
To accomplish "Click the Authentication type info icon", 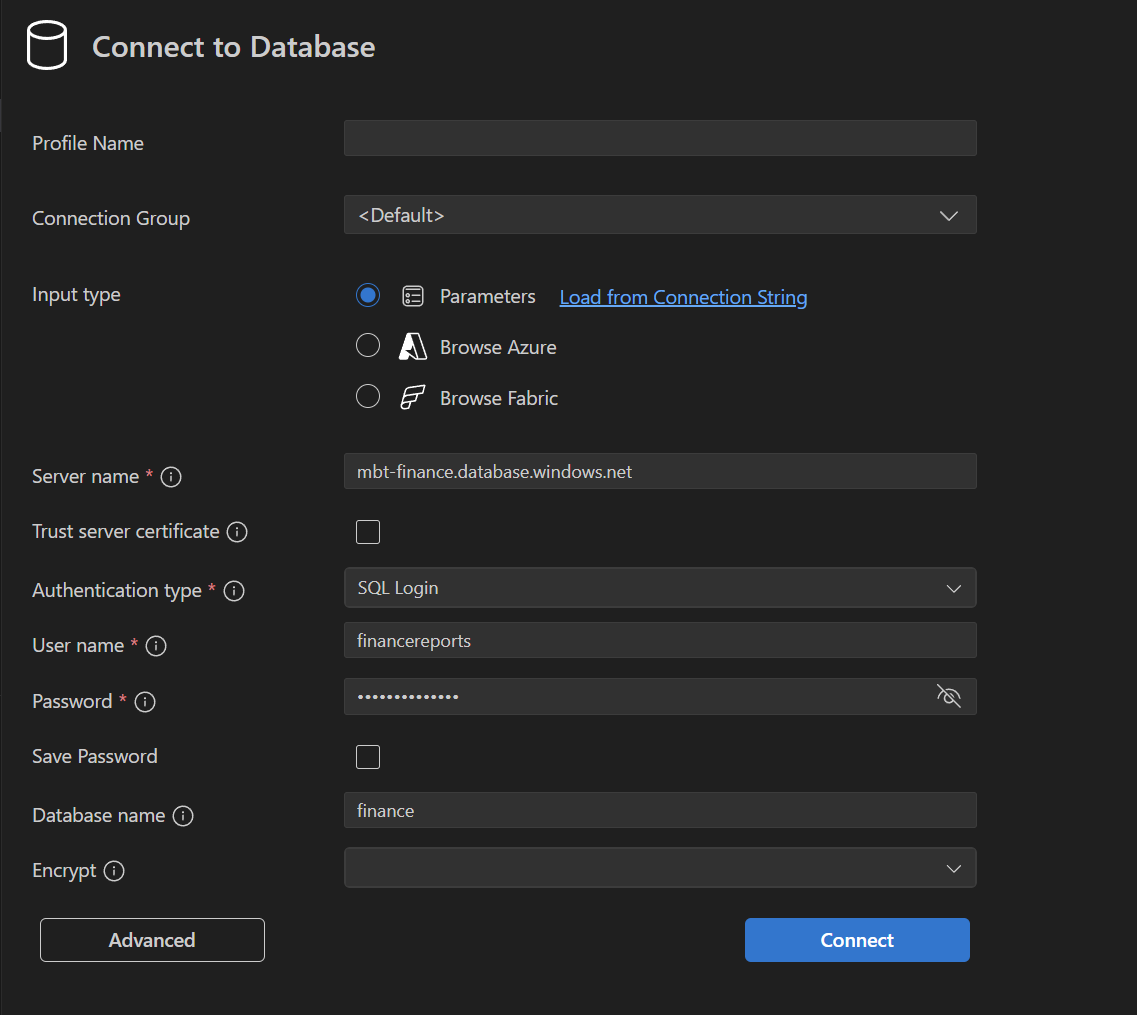I will point(234,590).
